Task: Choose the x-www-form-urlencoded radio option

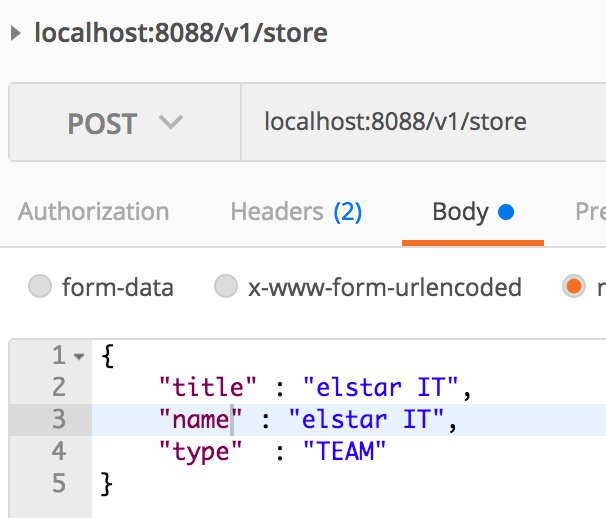Action: pos(226,286)
